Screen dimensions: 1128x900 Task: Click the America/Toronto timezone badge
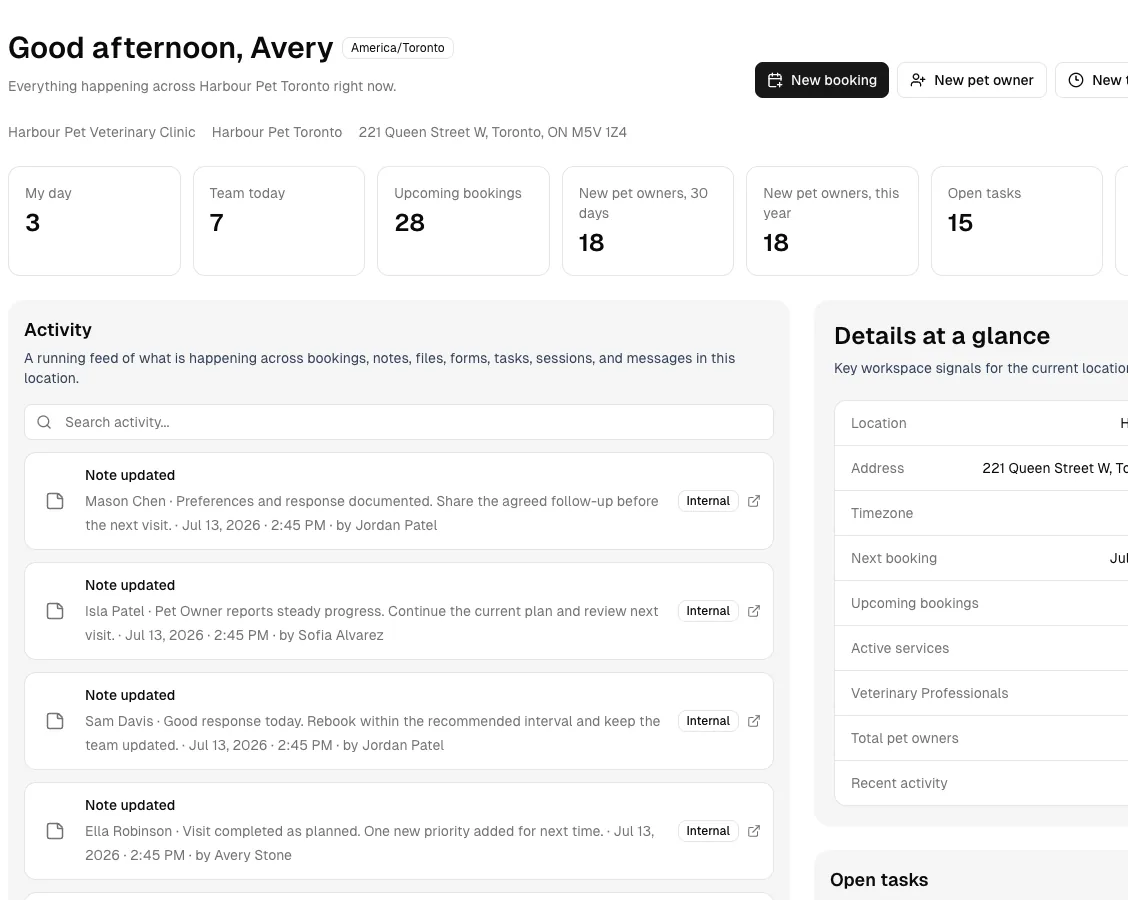click(x=398, y=48)
